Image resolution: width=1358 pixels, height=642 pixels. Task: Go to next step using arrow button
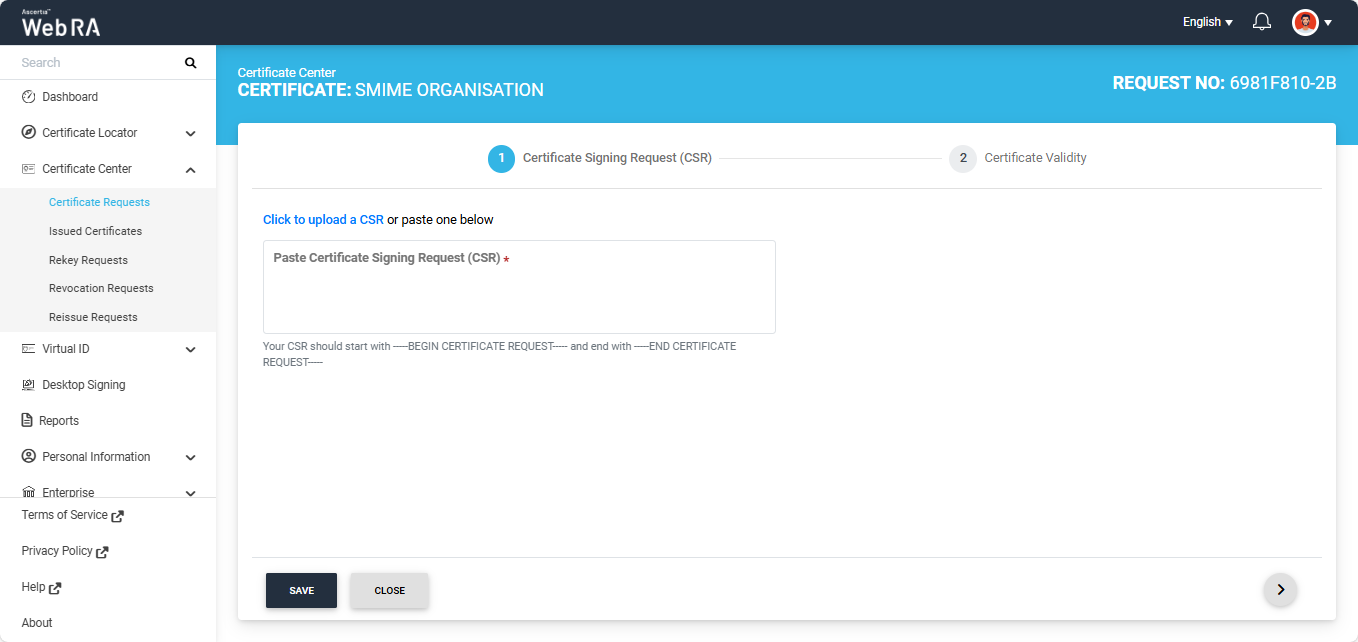[1280, 590]
